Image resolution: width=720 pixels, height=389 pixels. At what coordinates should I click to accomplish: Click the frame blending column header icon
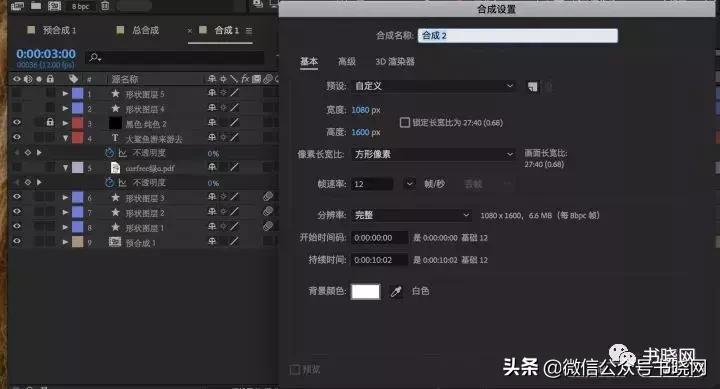pyautogui.click(x=256, y=79)
